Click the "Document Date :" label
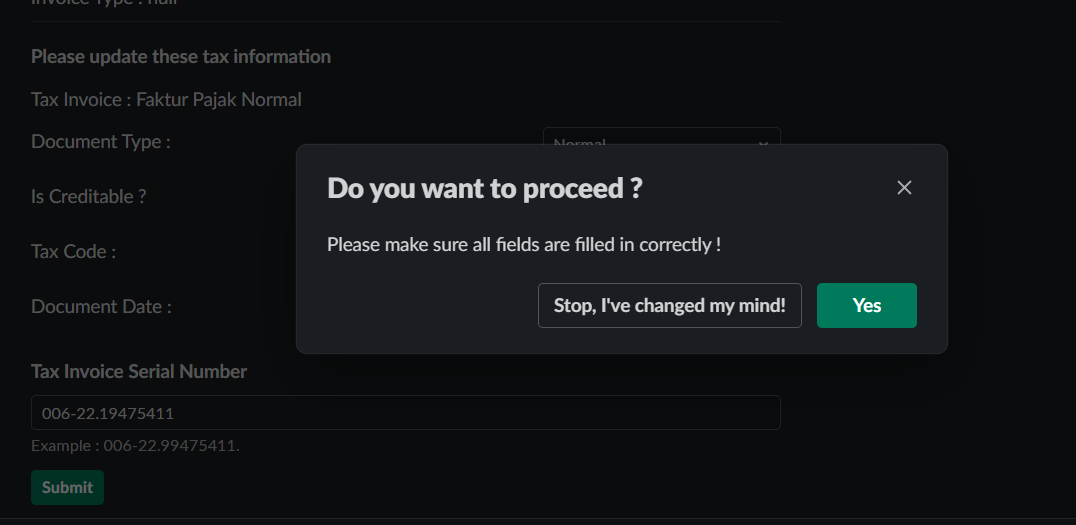The height and width of the screenshot is (525, 1076). click(x=101, y=307)
